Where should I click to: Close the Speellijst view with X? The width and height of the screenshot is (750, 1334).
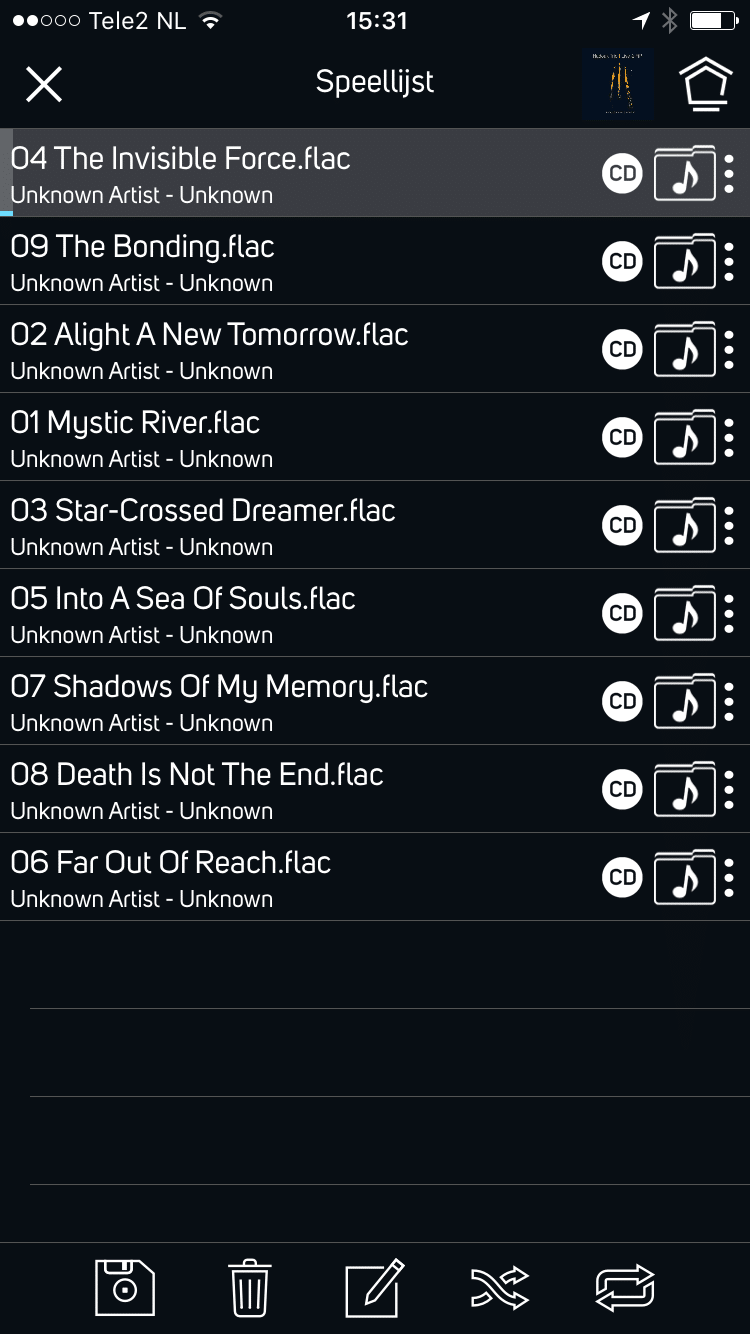44,84
